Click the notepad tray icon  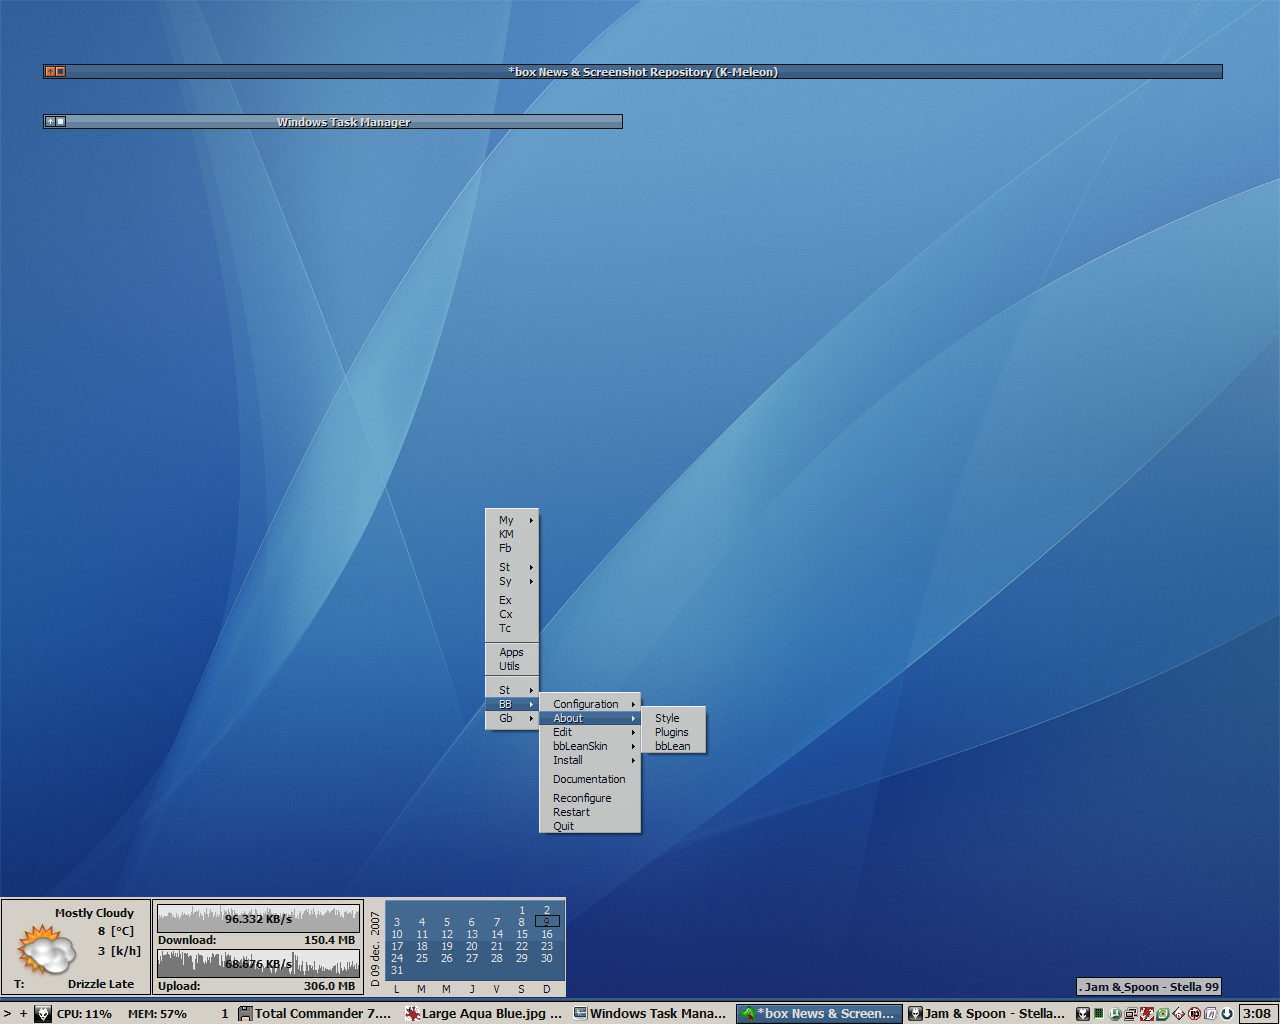1210,1013
